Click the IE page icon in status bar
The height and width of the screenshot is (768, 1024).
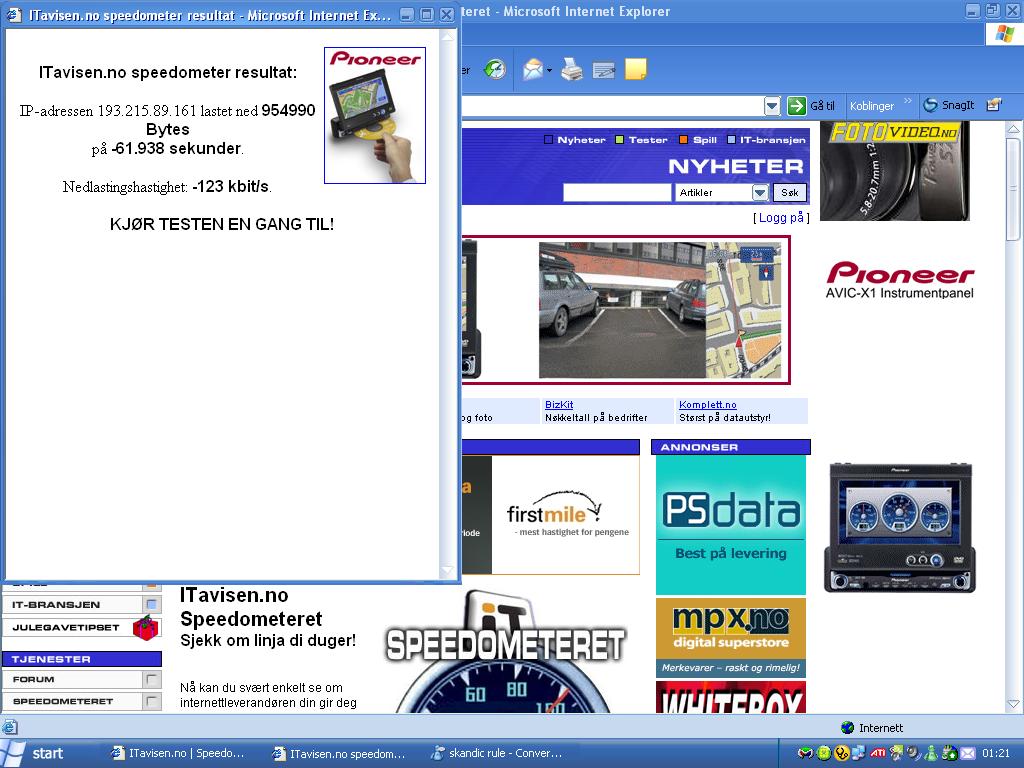9,727
